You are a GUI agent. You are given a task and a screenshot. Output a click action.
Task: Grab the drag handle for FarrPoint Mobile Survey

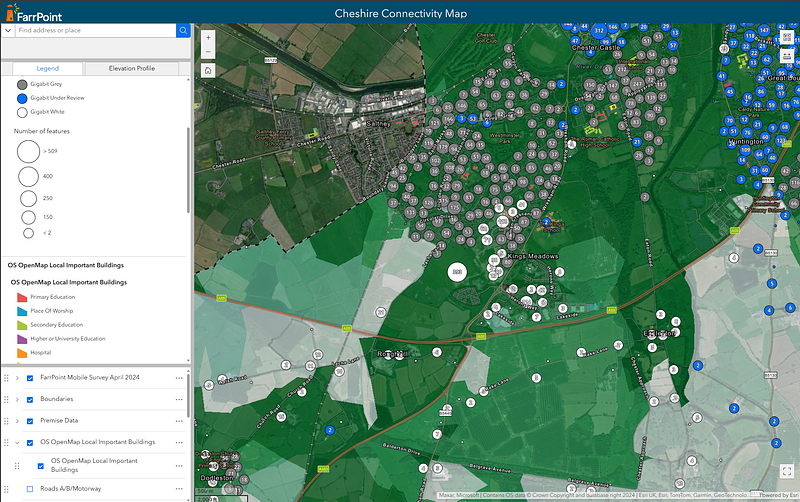[x=7, y=378]
